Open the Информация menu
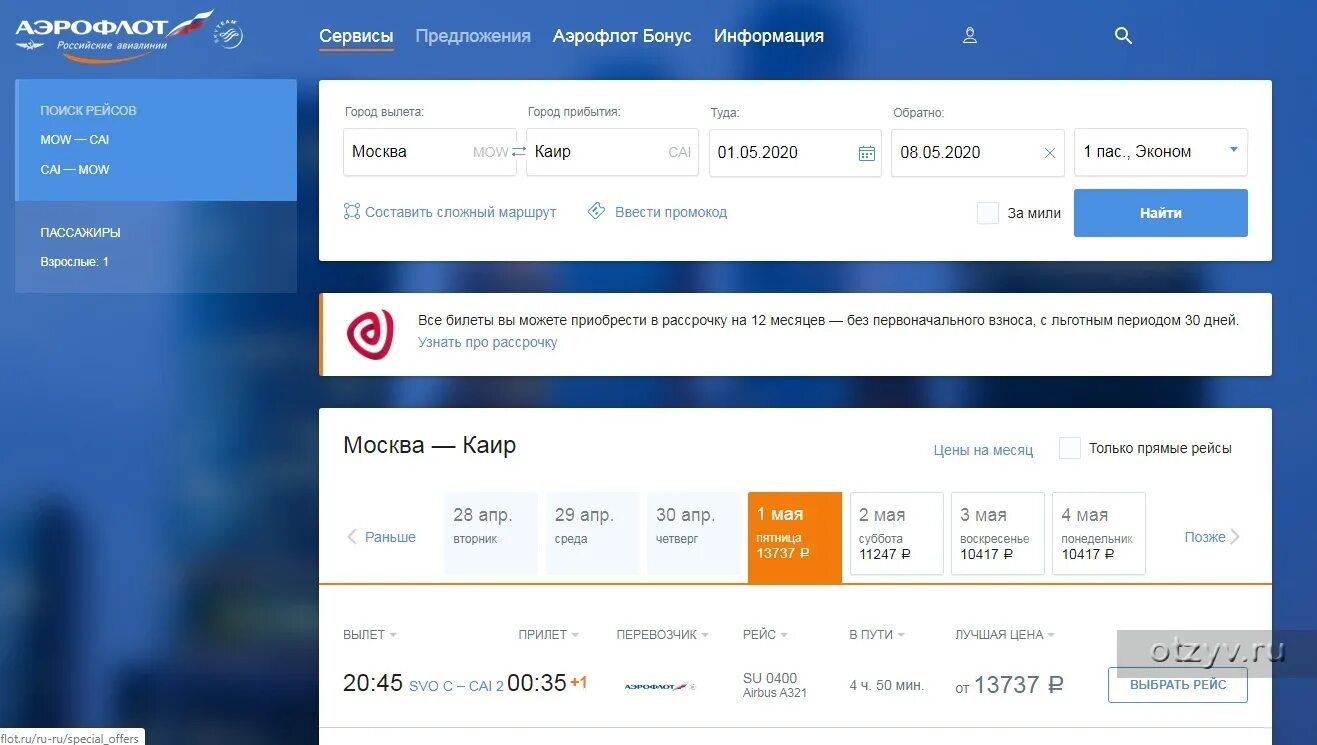The height and width of the screenshot is (745, 1317). (x=769, y=36)
